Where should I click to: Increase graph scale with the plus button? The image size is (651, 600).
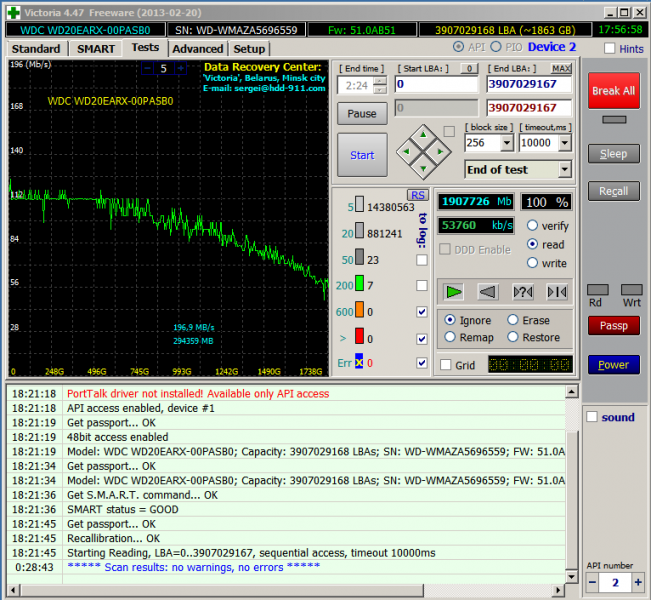tap(181, 69)
